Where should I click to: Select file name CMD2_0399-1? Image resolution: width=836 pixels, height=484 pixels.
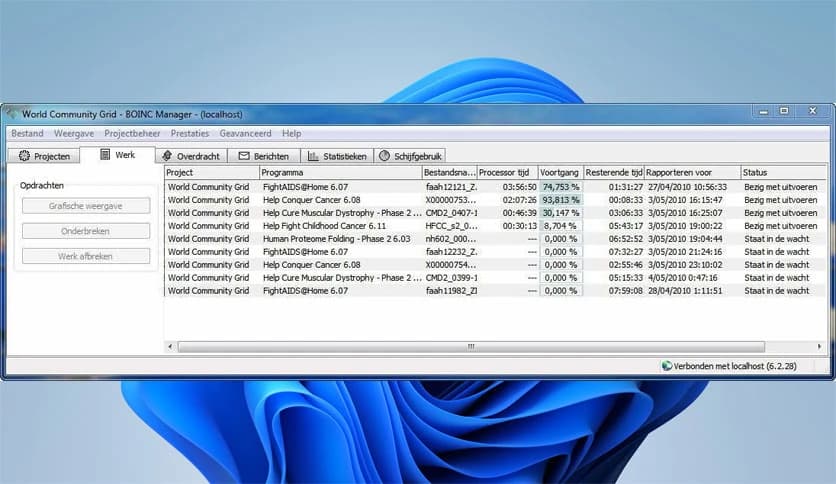point(451,278)
